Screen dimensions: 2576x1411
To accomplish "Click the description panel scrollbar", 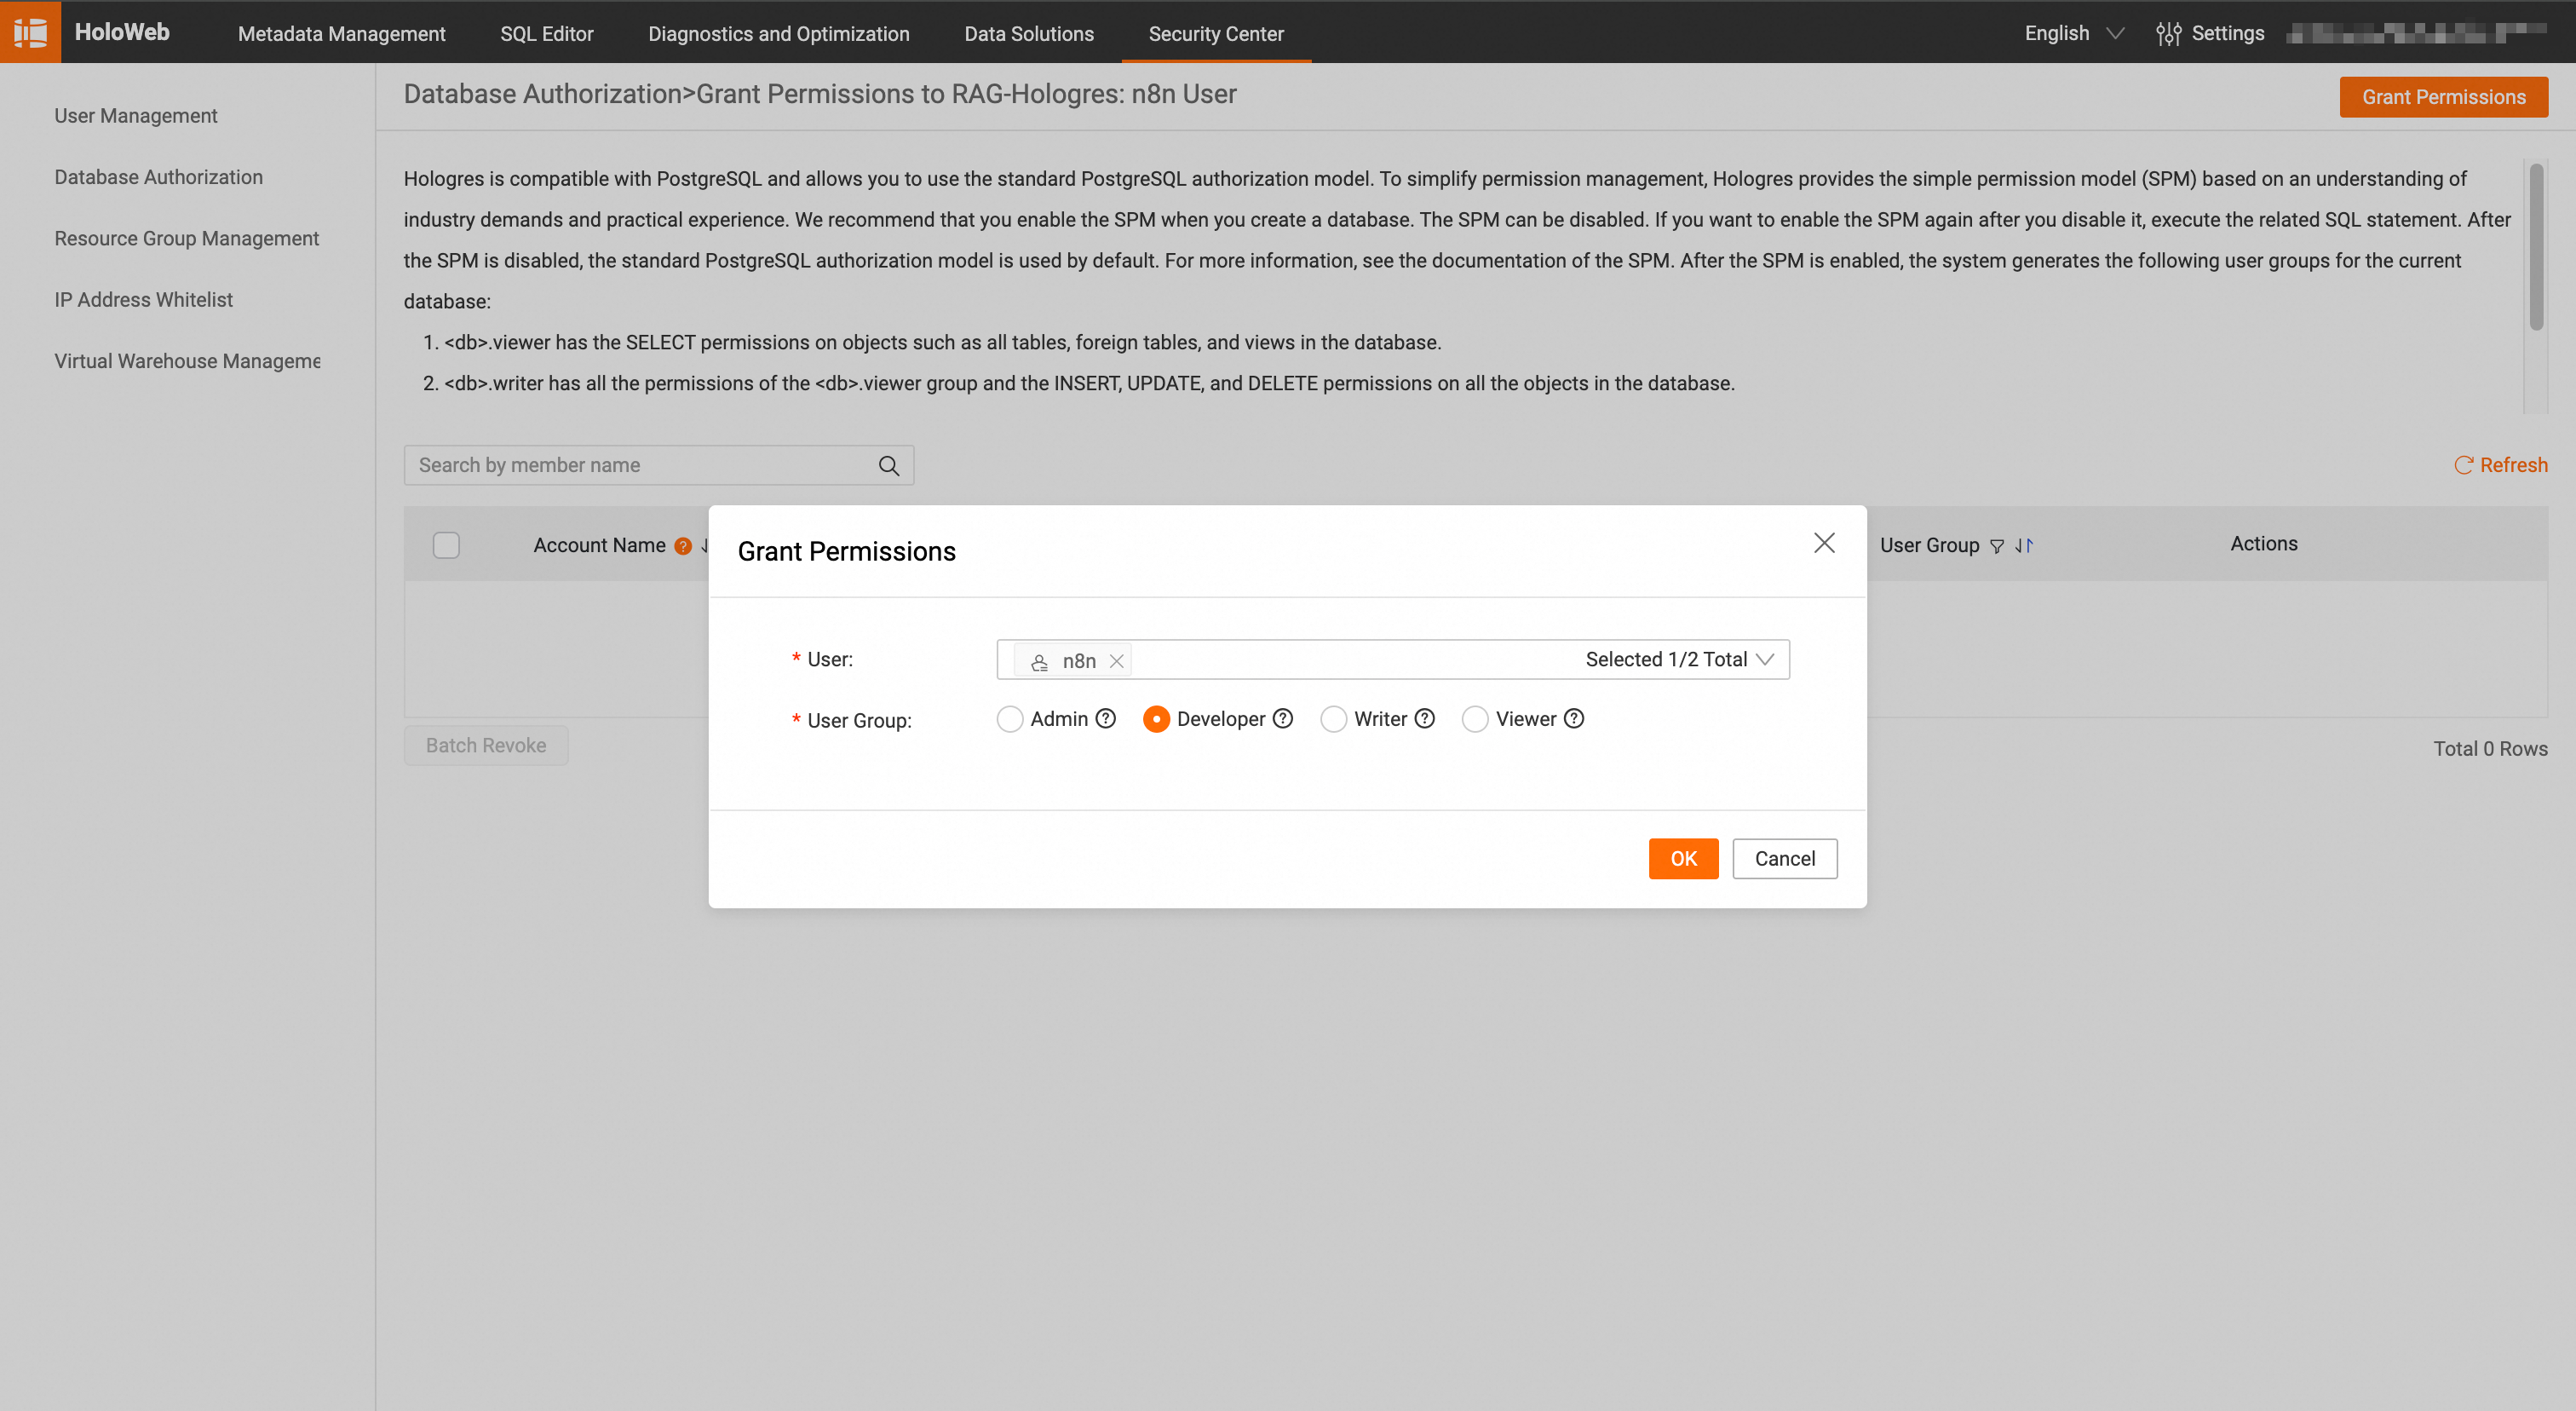I will click(x=2535, y=247).
